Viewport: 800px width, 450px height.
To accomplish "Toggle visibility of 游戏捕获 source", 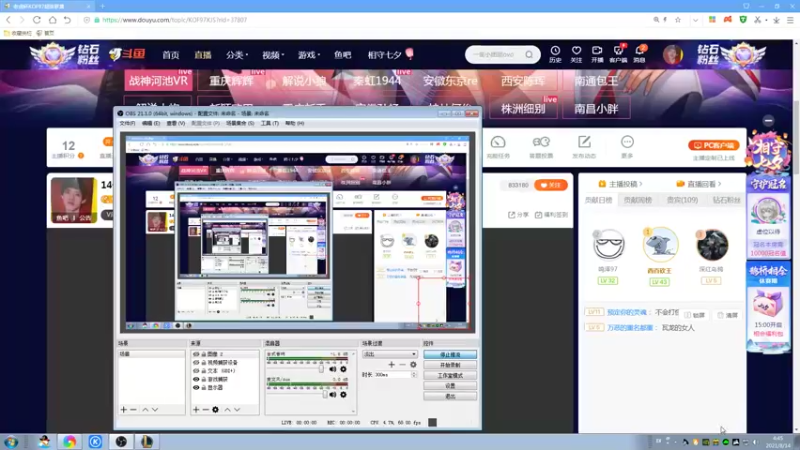I will tap(196, 379).
